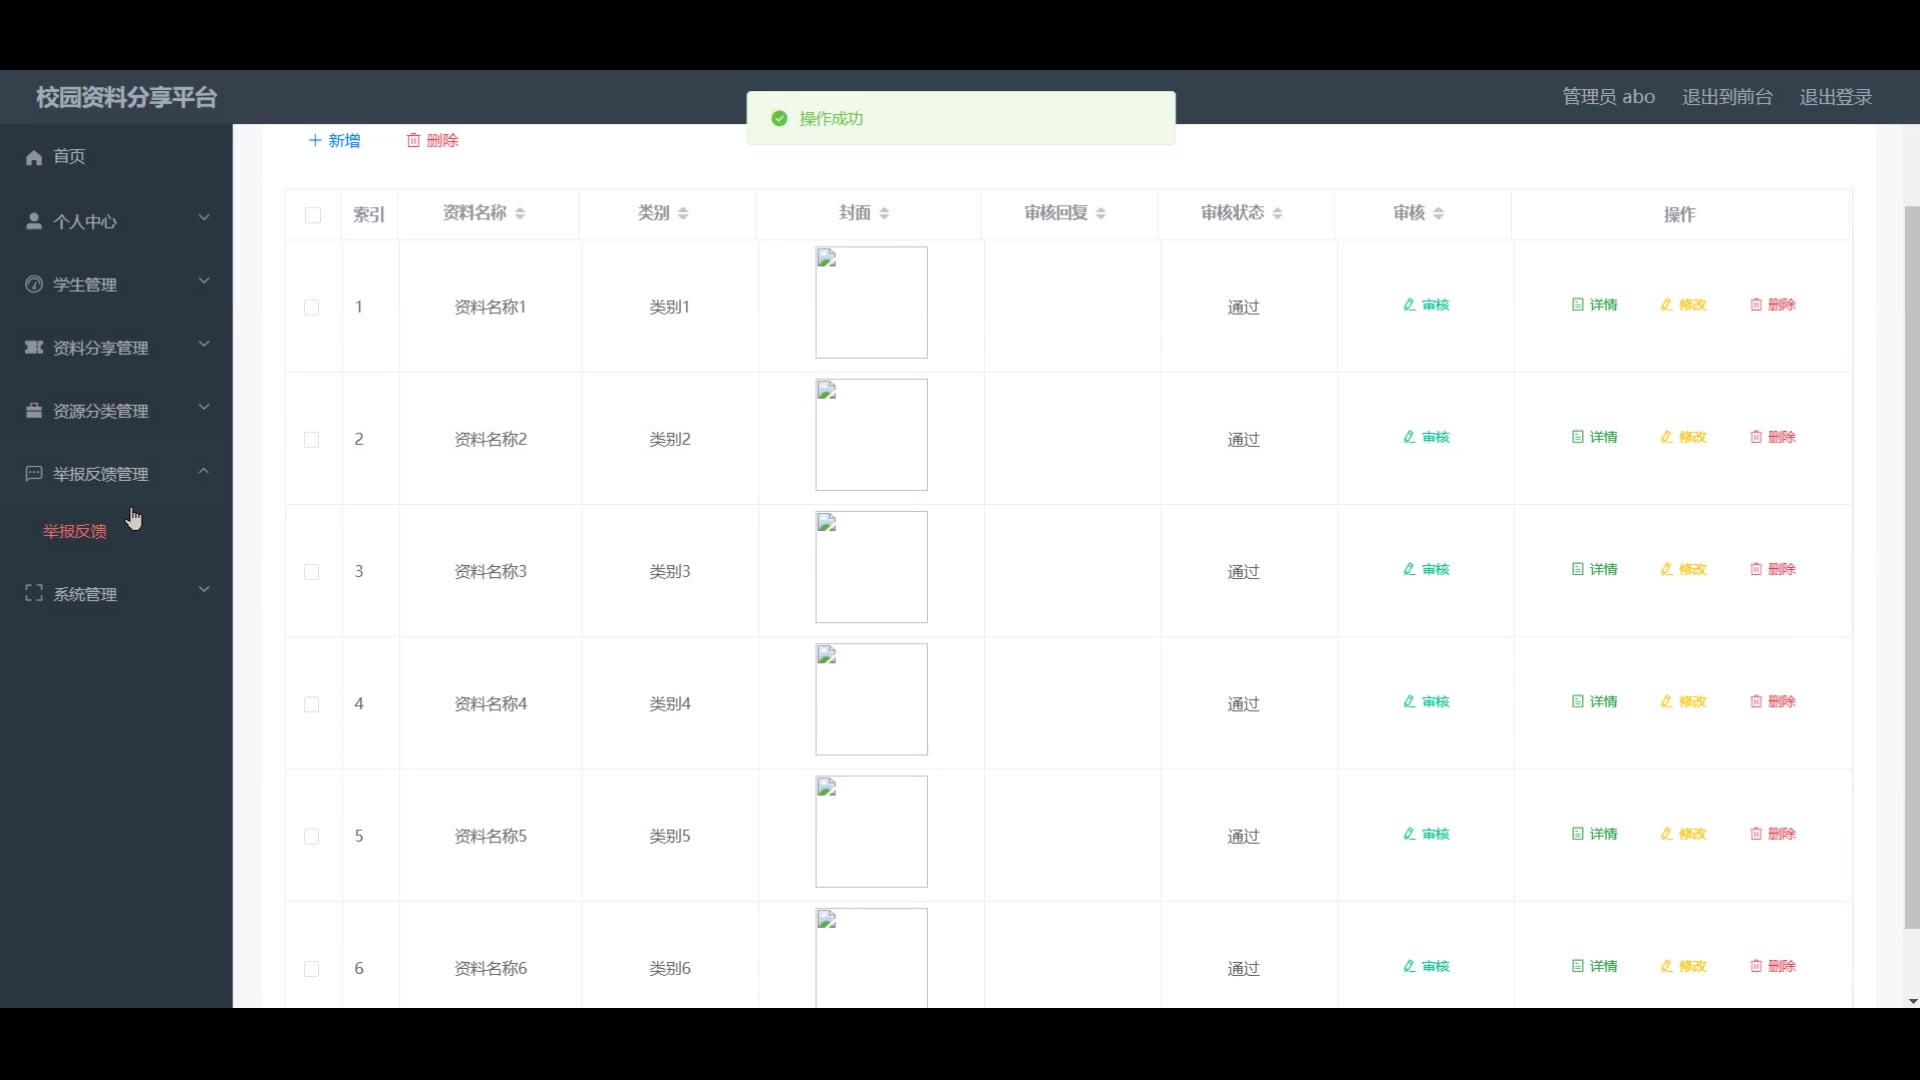
Task: Click 审核 edit button in row 3
Action: pyautogui.click(x=1426, y=569)
